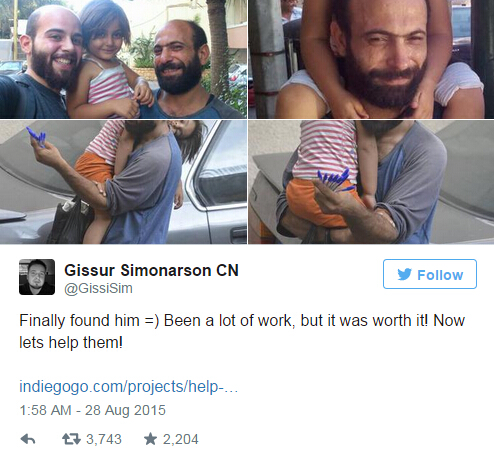Click the girl's striped shirt in the bottom-right photo
Screen dimensions: 494x462
(325, 152)
